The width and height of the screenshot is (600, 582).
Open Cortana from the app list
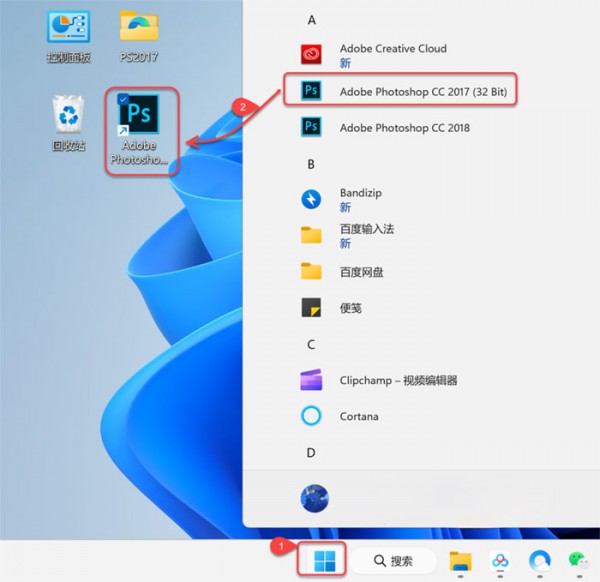(x=359, y=416)
